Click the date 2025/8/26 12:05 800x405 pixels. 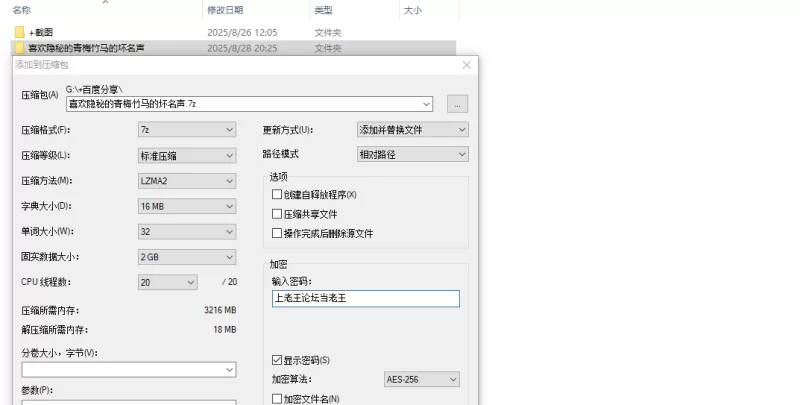tap(242, 32)
